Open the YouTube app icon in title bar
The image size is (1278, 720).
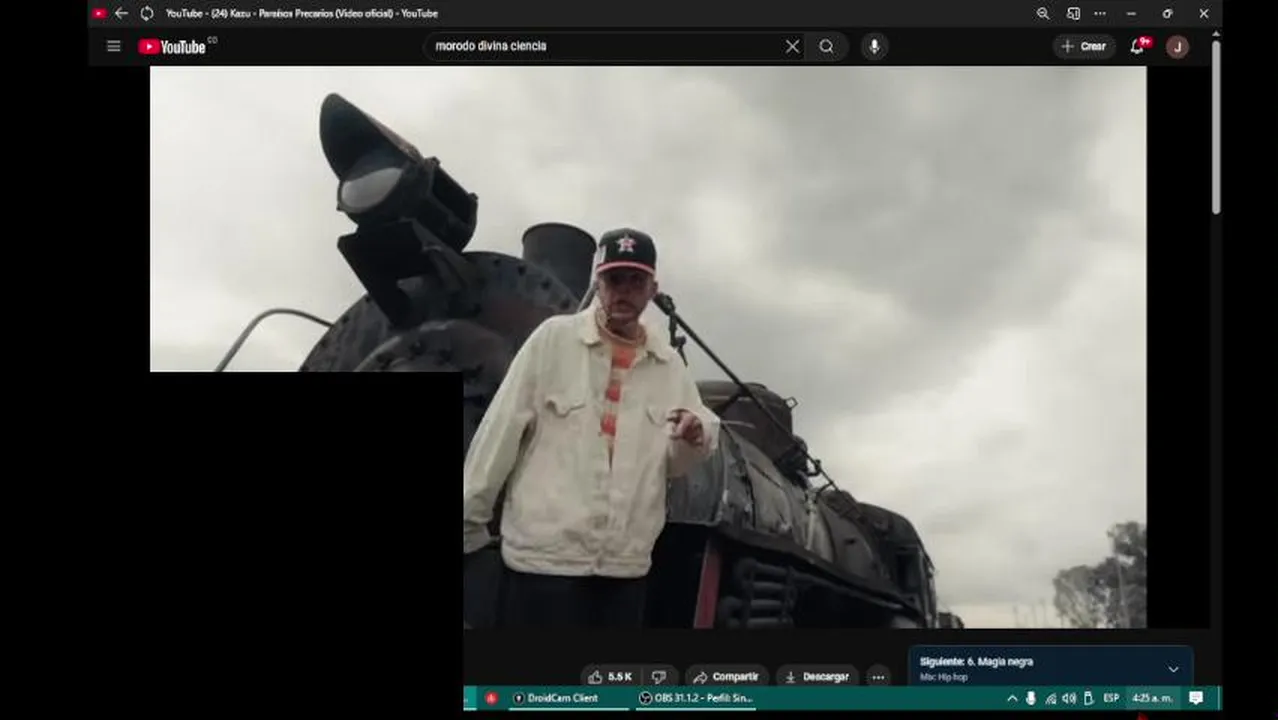tap(99, 14)
